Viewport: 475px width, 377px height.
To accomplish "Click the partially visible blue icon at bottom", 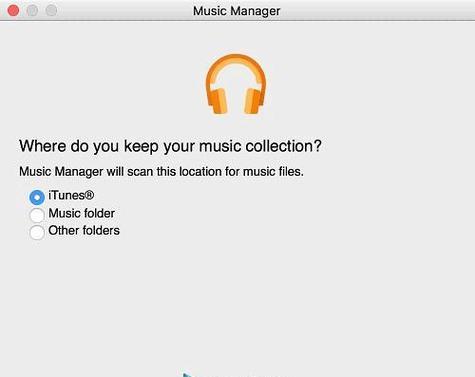I will 188,375.
